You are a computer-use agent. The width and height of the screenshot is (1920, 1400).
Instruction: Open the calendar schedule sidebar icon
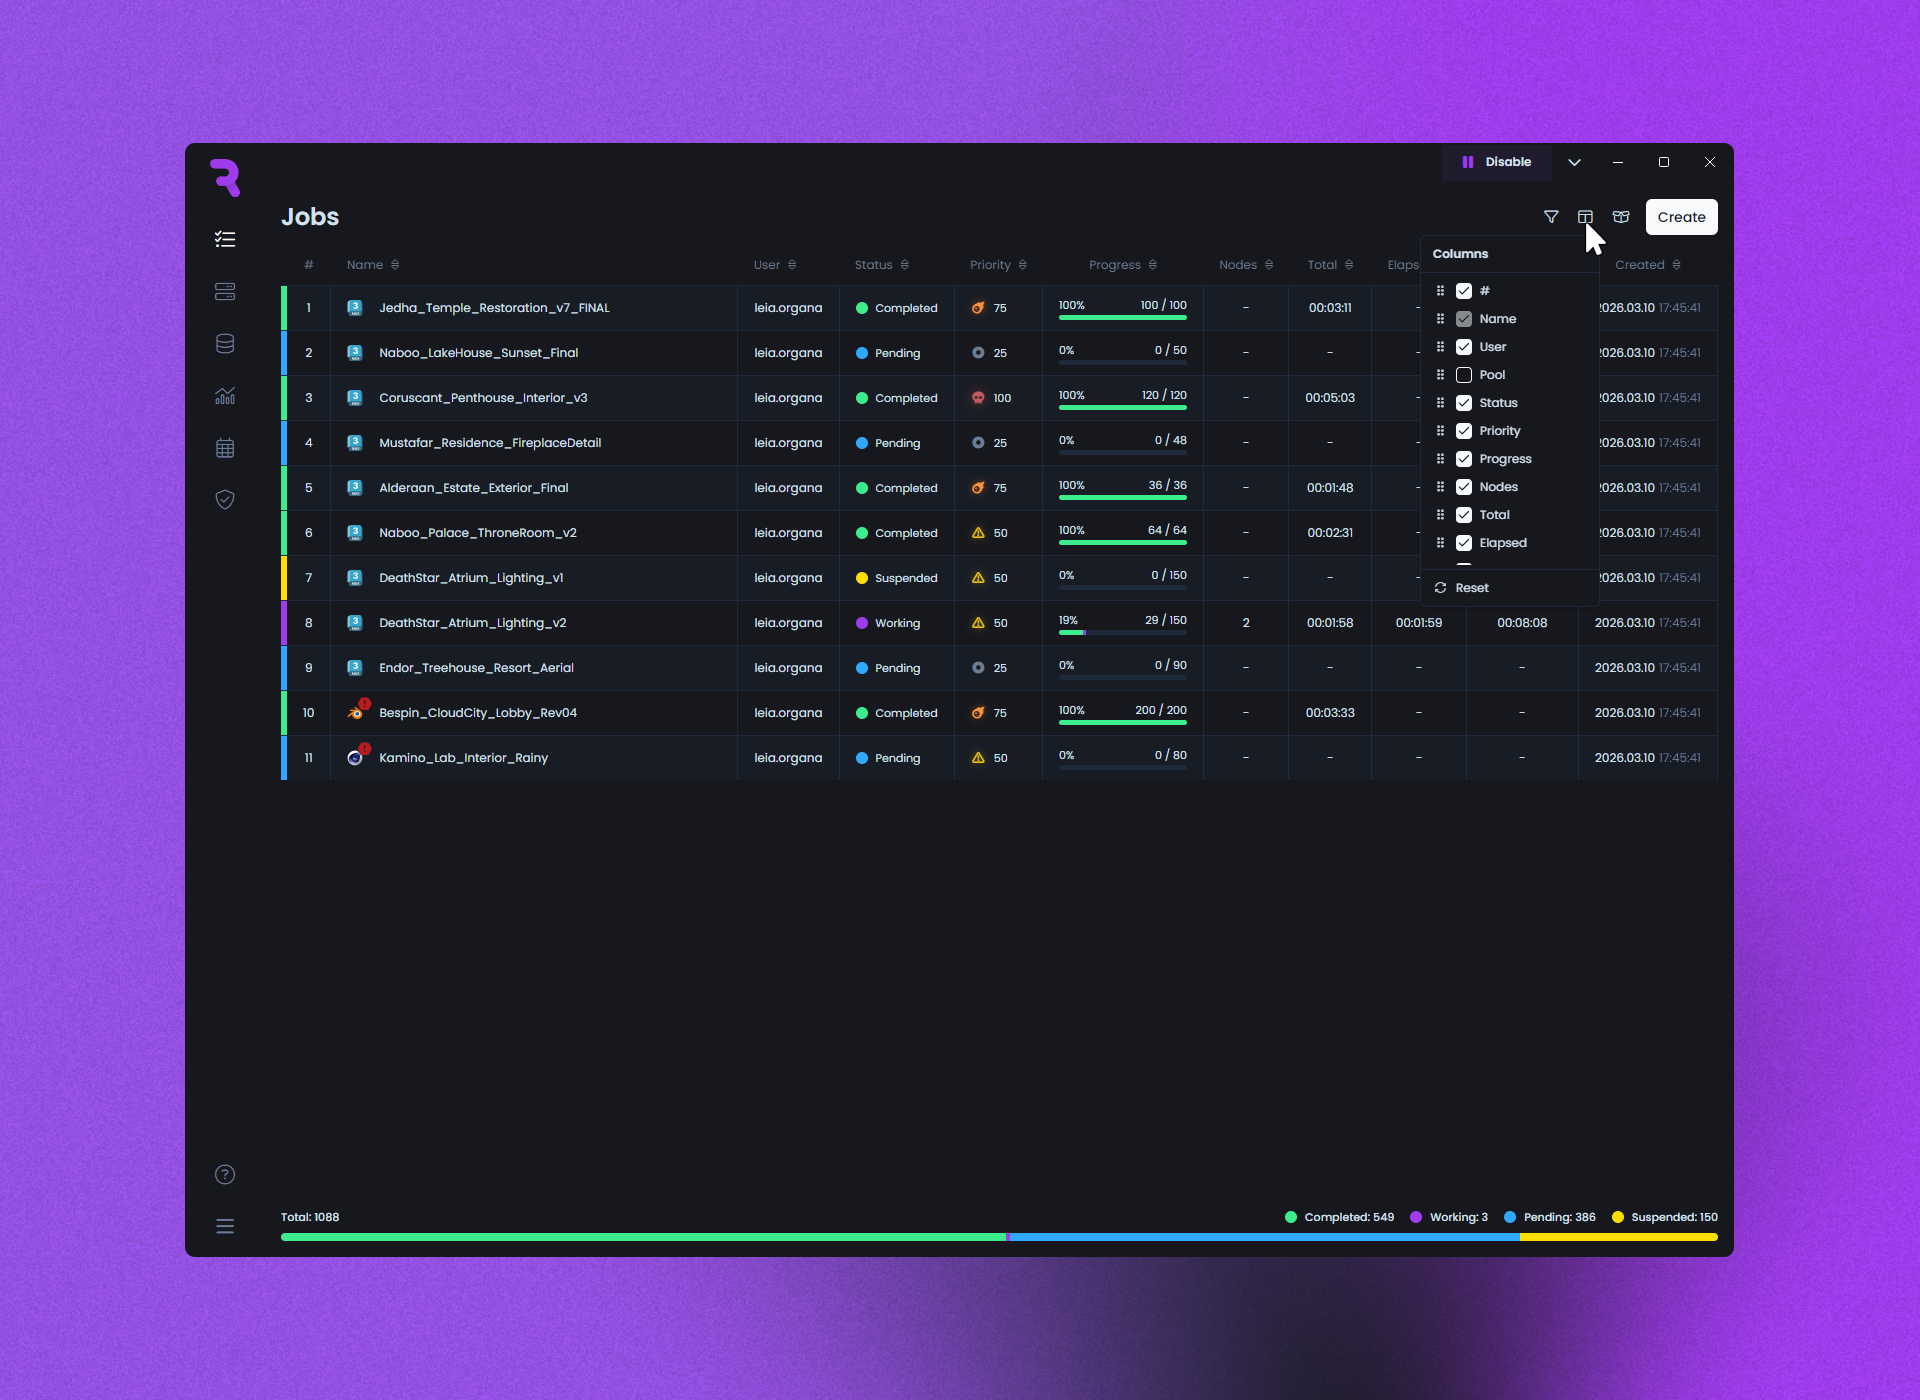225,448
